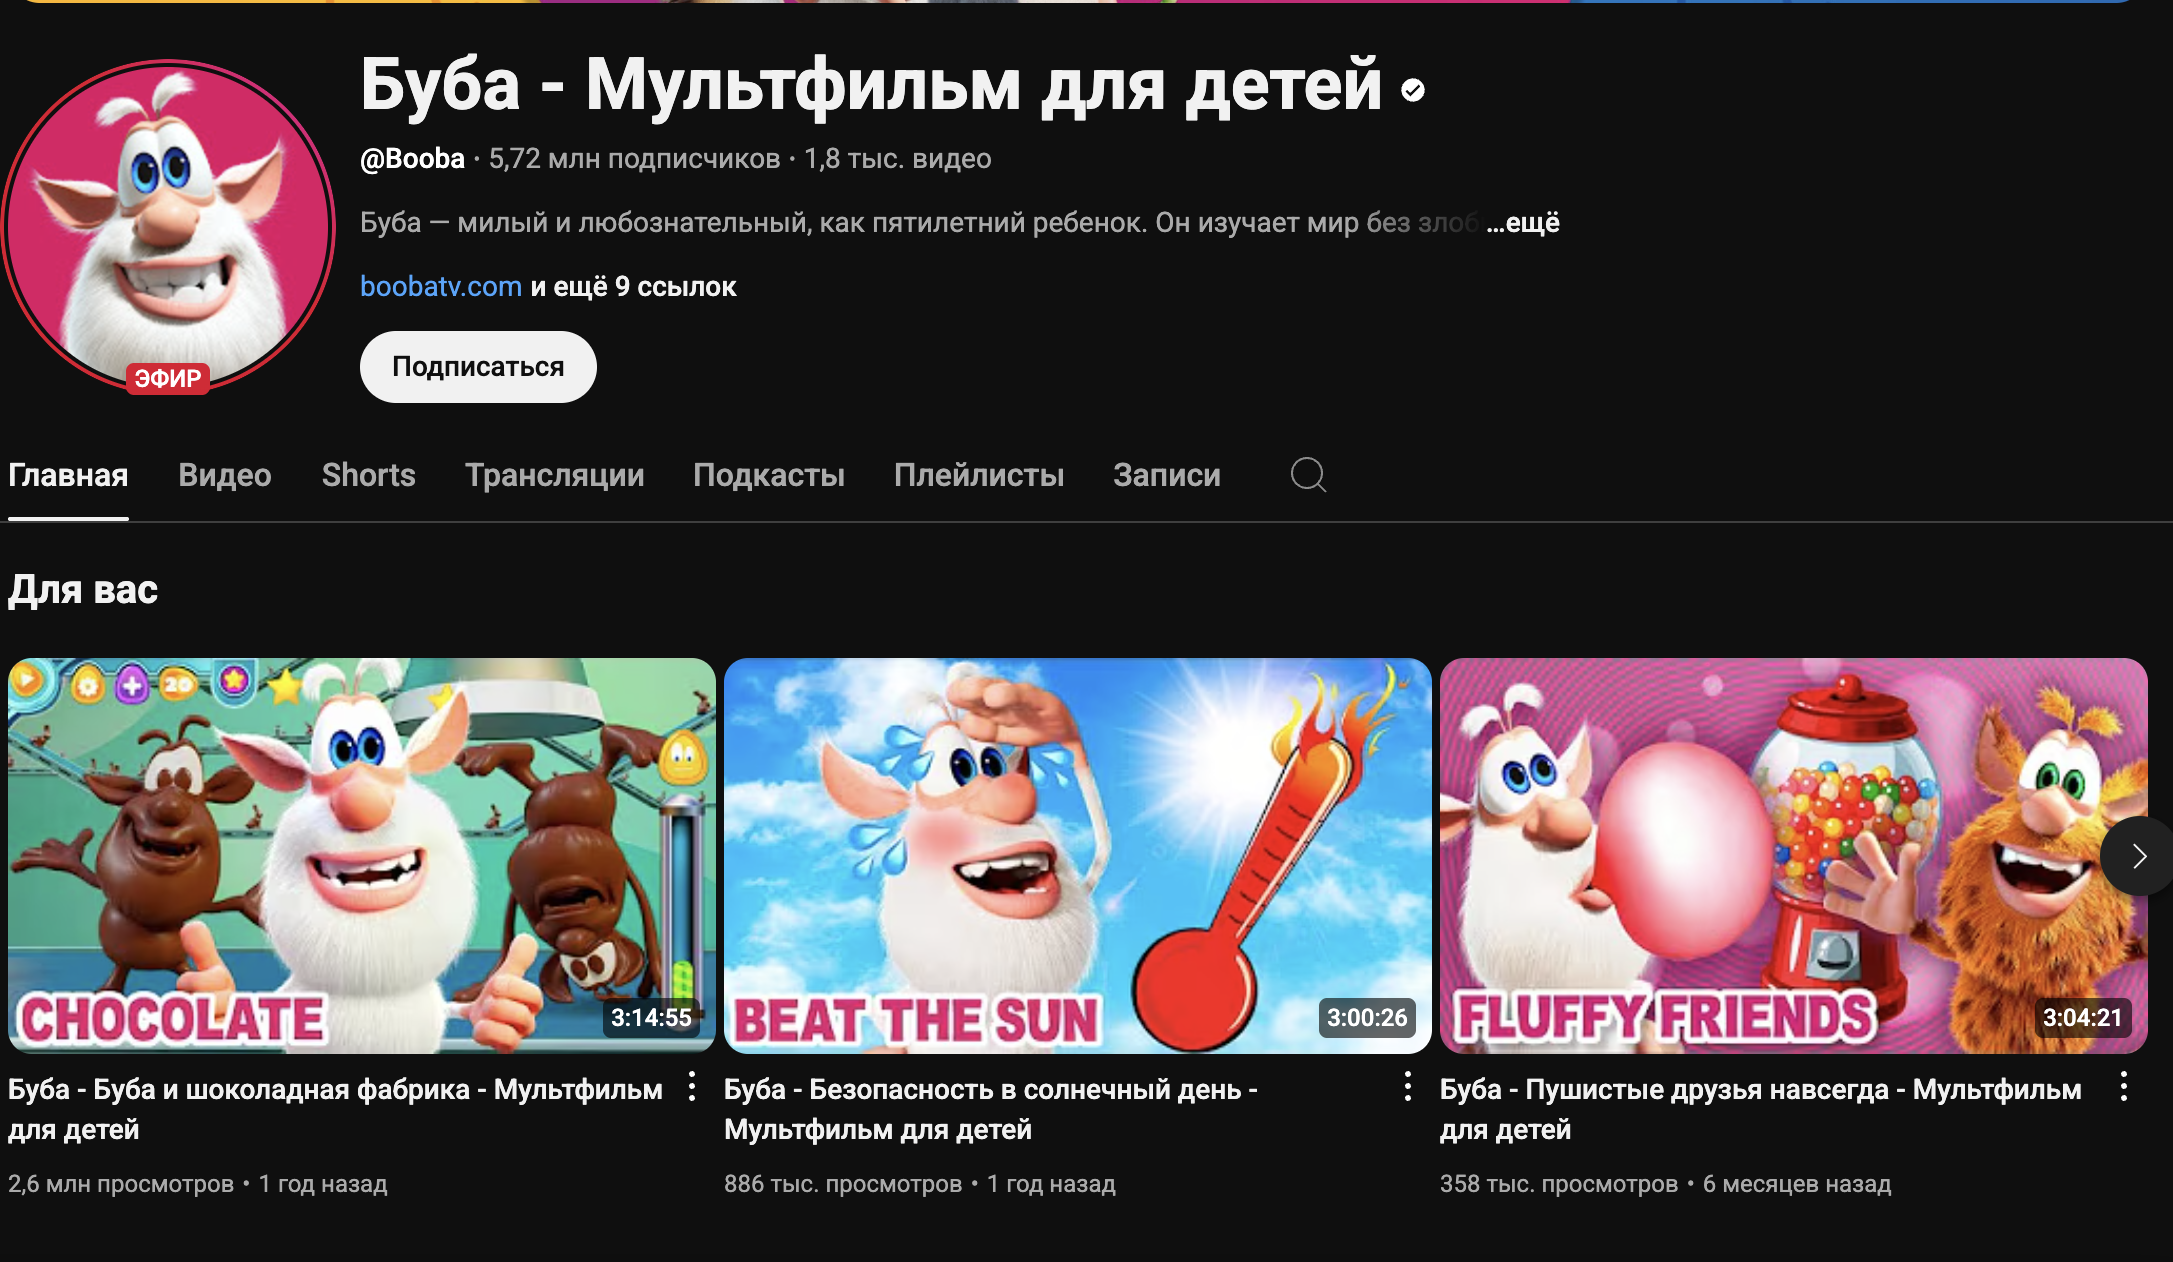The width and height of the screenshot is (2173, 1262).
Task: Switch to the Shorts tab
Action: click(368, 475)
